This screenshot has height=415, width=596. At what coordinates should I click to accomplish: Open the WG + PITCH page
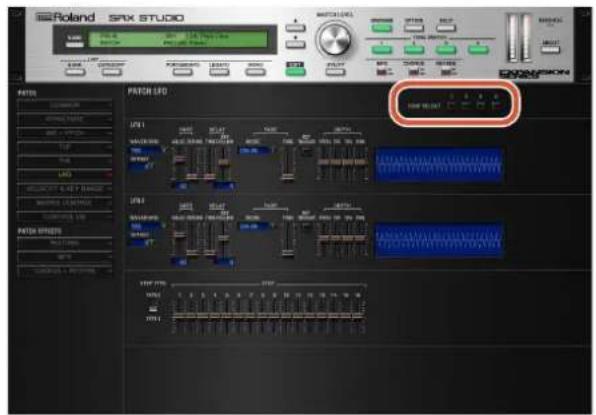tap(65, 133)
